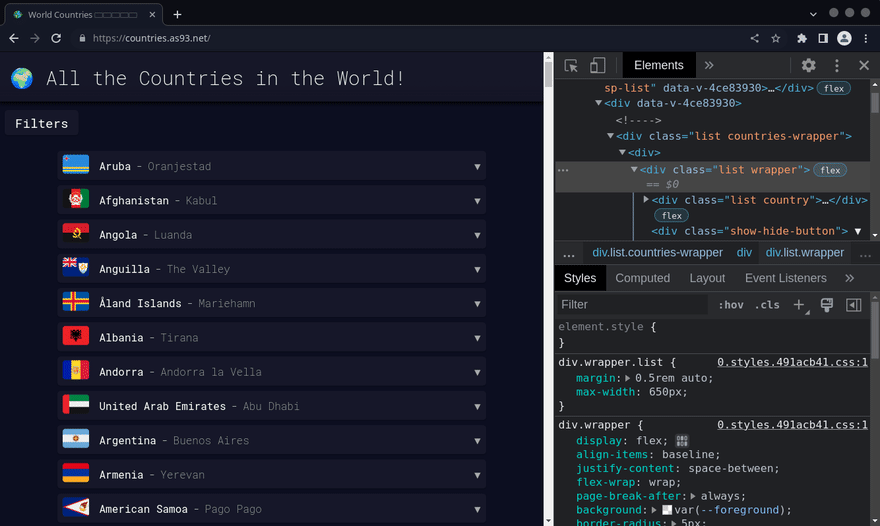Viewport: 880px width, 526px height.
Task: Switch to the Elements tab
Action: point(659,65)
